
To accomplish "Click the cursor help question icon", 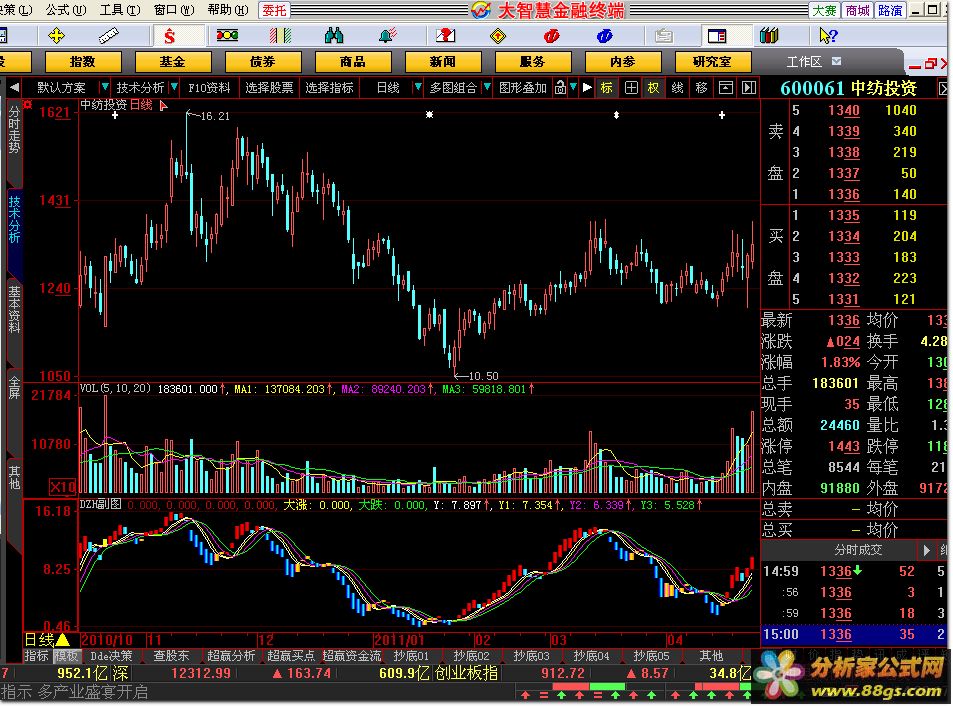I will coord(828,36).
